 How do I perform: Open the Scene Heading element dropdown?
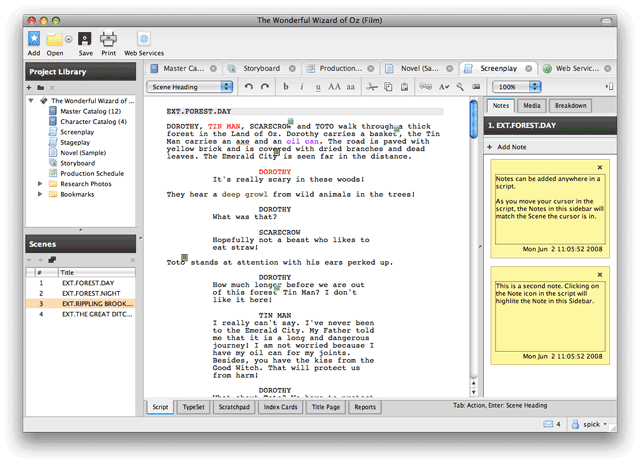pos(189,87)
